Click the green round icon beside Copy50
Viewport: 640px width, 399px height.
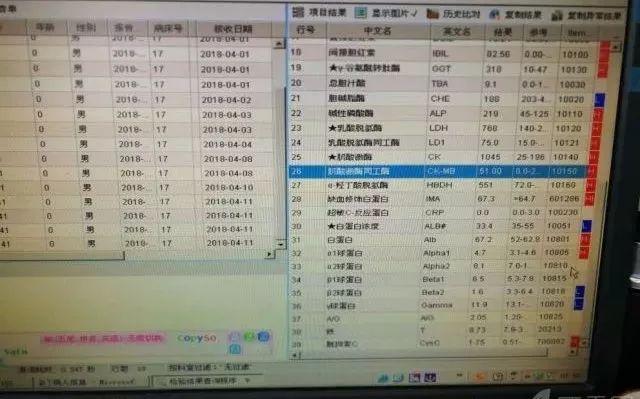pyautogui.click(x=248, y=337)
